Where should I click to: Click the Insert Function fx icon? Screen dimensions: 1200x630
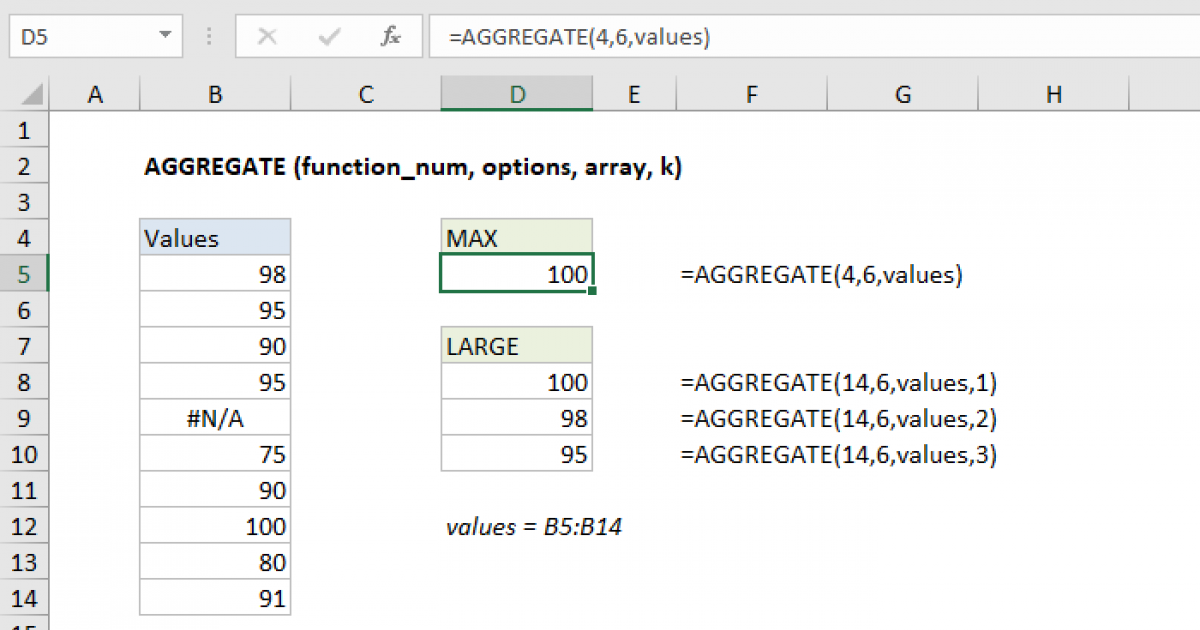[x=390, y=36]
